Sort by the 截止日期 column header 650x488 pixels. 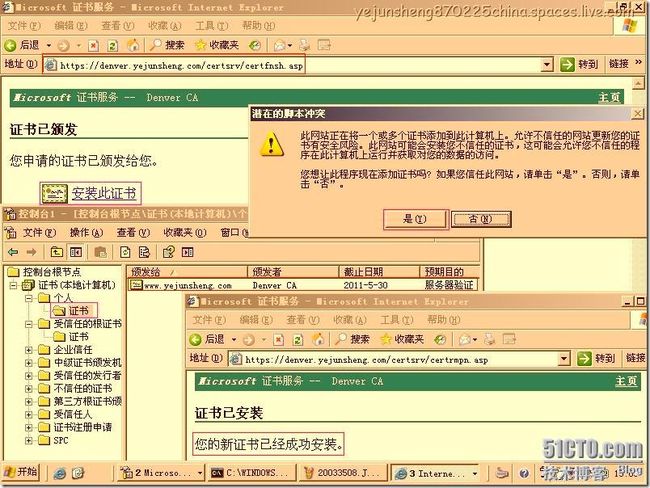379,272
